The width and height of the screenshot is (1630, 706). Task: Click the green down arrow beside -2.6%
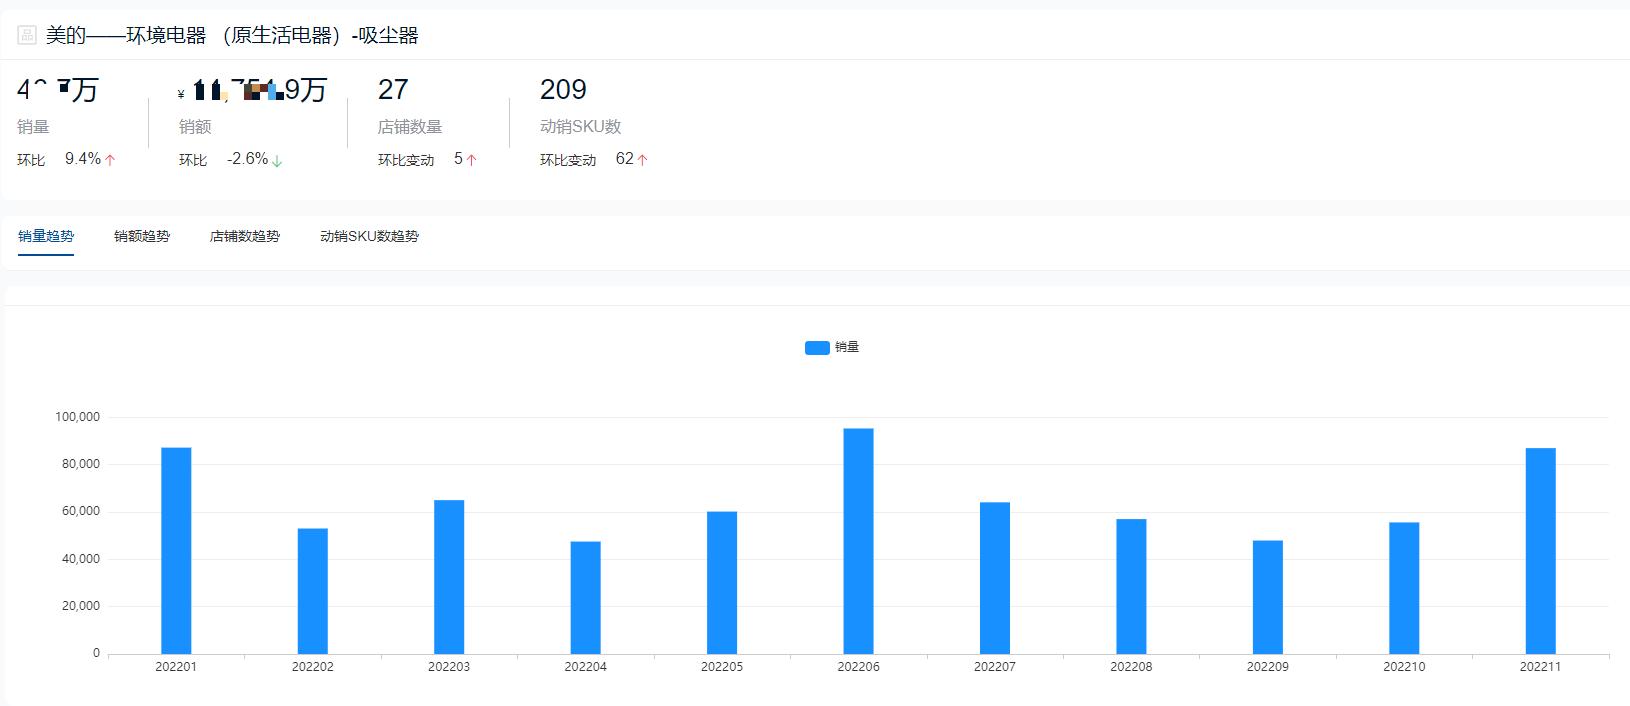tap(277, 160)
